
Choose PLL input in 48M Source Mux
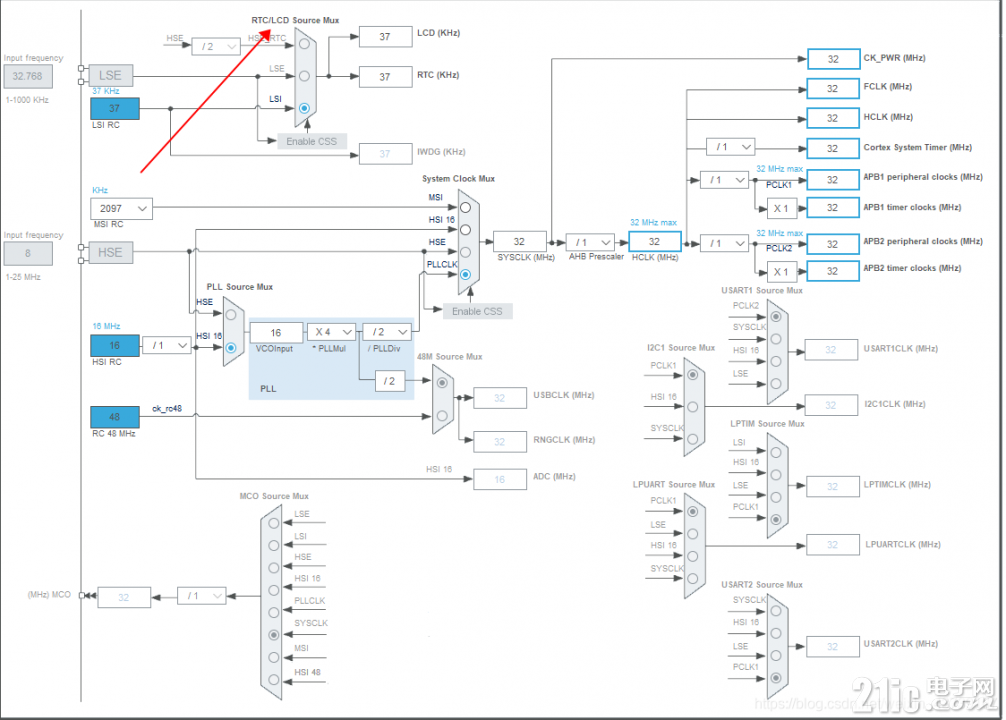[x=442, y=382]
